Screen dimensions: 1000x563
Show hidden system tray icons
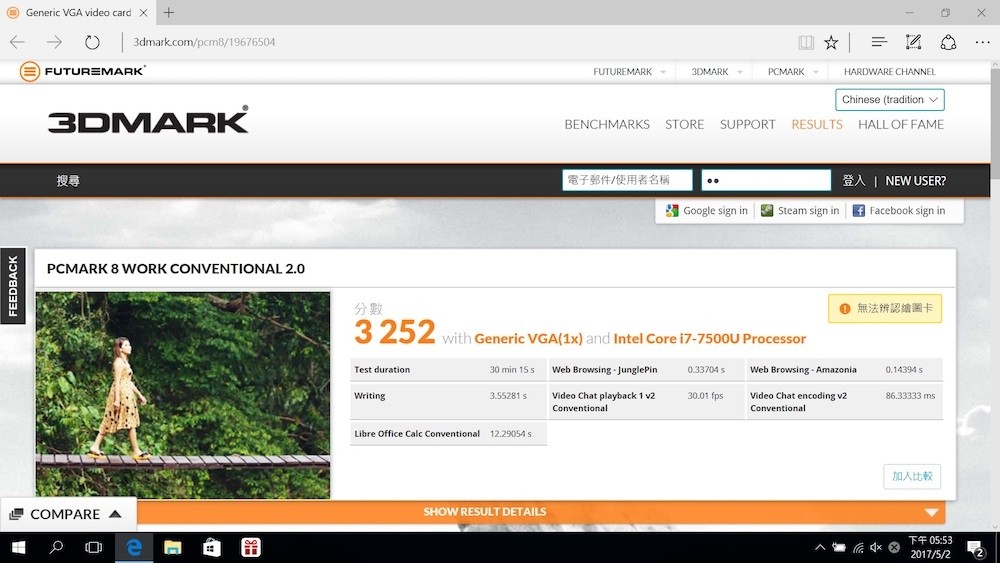click(820, 547)
